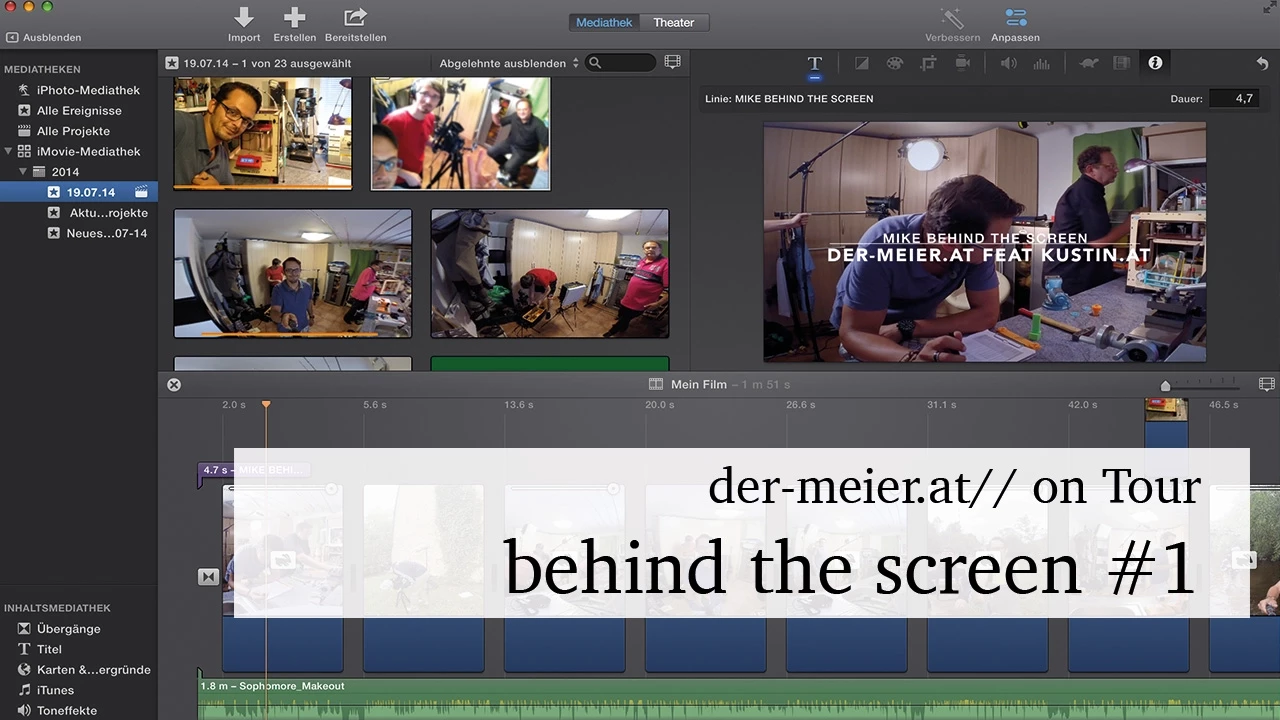1280x720 pixels.
Task: Select the Sophomore_Makeout audio track
Action: tap(739, 699)
